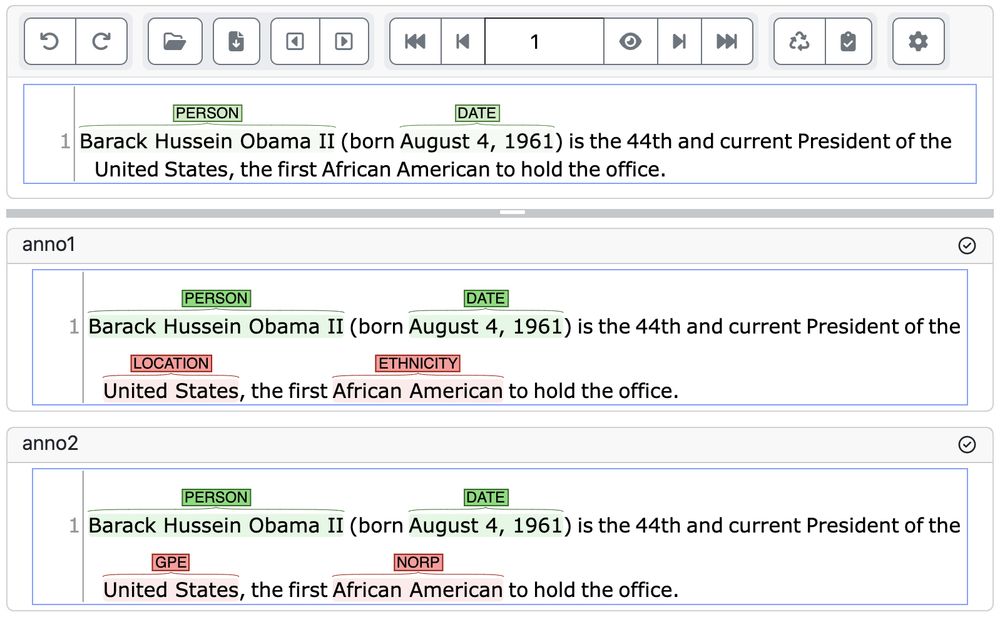The width and height of the screenshot is (1000, 617).
Task: Select the GPE label in anno2
Action: pyautogui.click(x=170, y=562)
